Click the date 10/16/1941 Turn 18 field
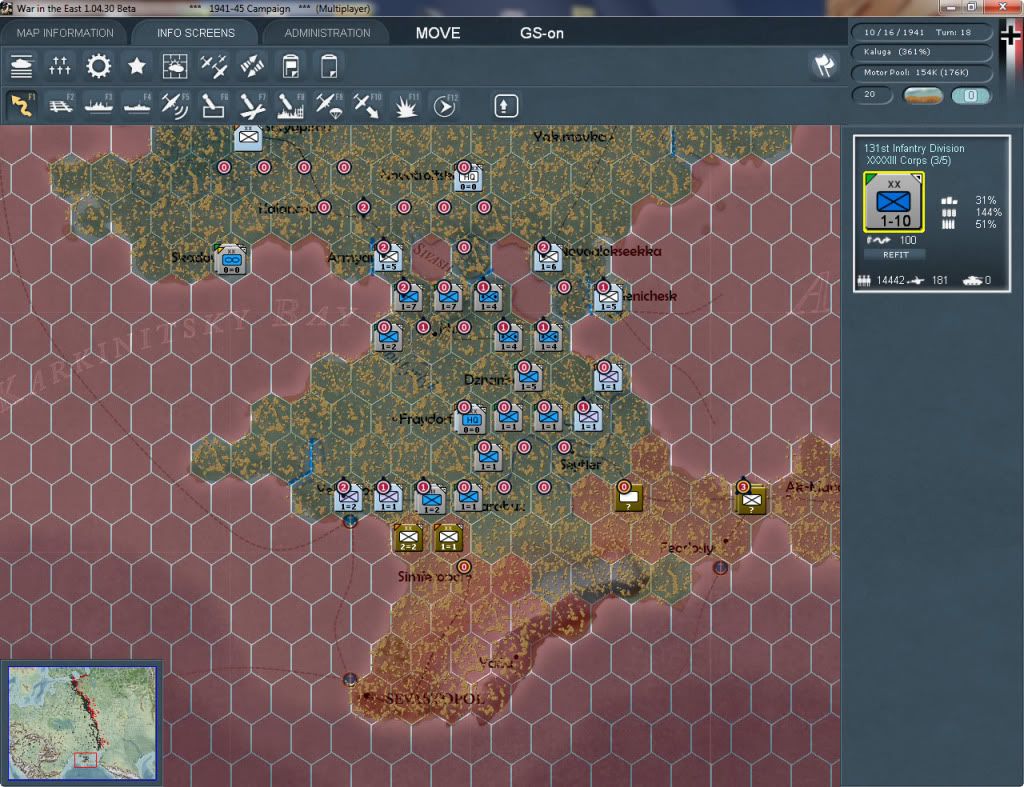Image resolution: width=1024 pixels, height=787 pixels. pyautogui.click(x=921, y=32)
